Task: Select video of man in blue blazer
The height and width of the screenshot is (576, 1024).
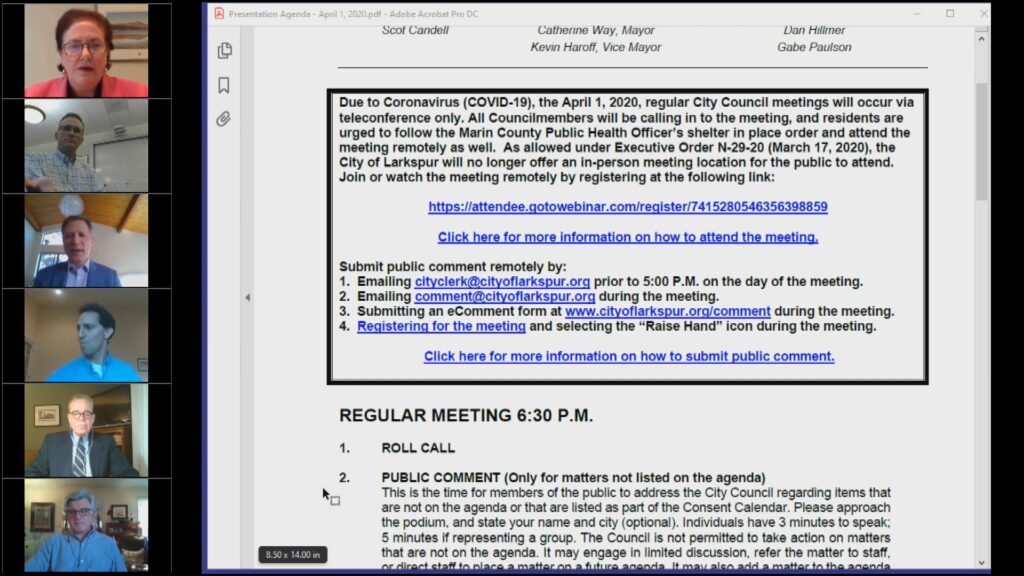Action: pyautogui.click(x=86, y=240)
